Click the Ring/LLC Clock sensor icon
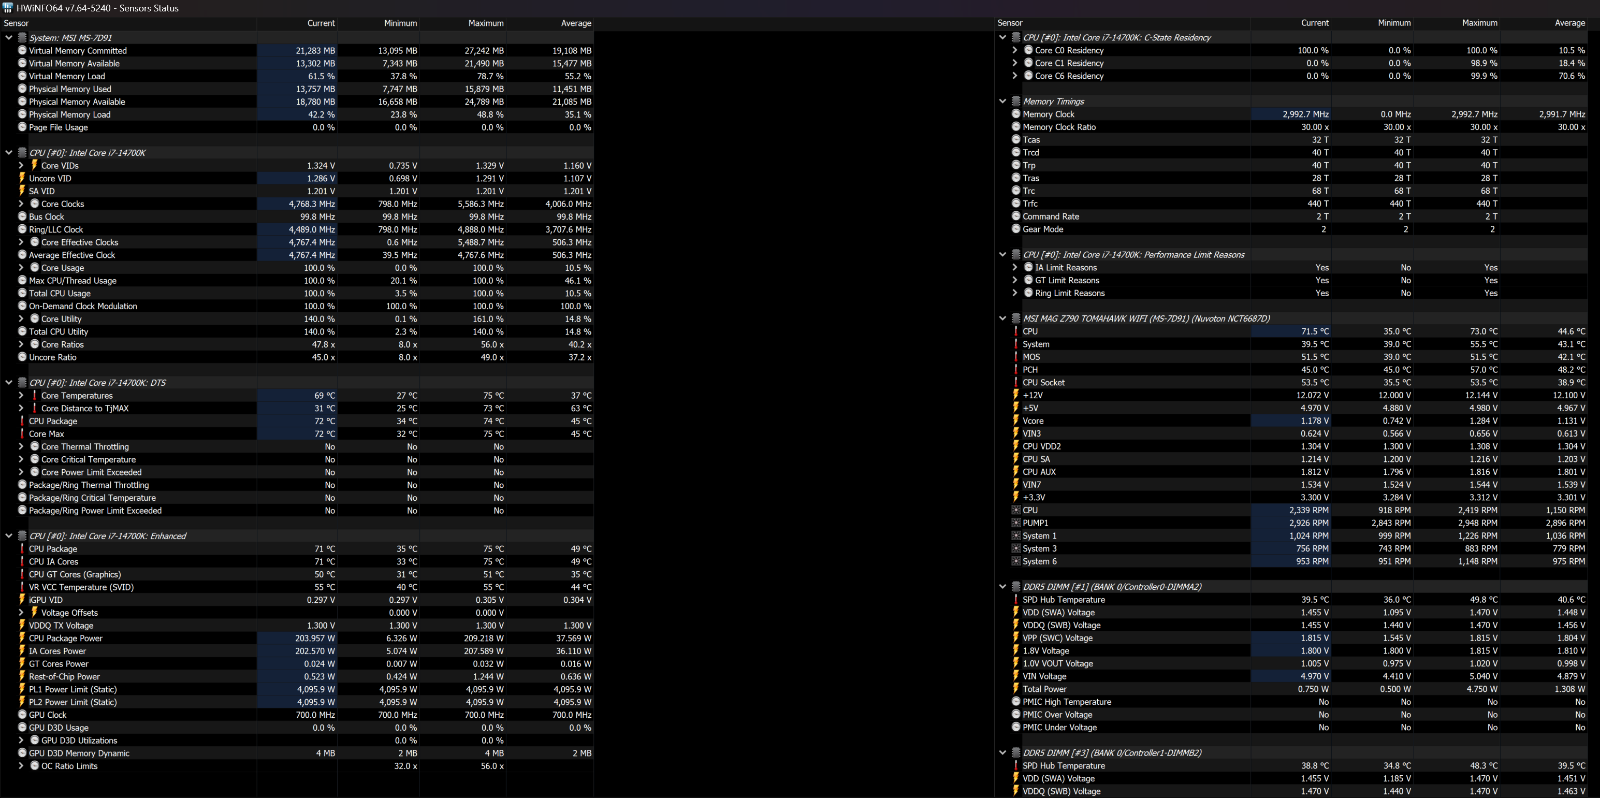The width and height of the screenshot is (1600, 798). tap(22, 230)
